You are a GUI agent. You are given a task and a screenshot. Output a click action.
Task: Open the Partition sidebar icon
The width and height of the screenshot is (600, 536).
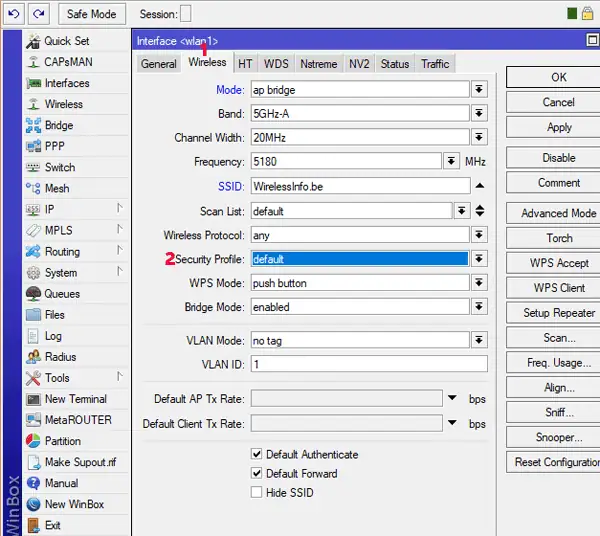coord(33,441)
